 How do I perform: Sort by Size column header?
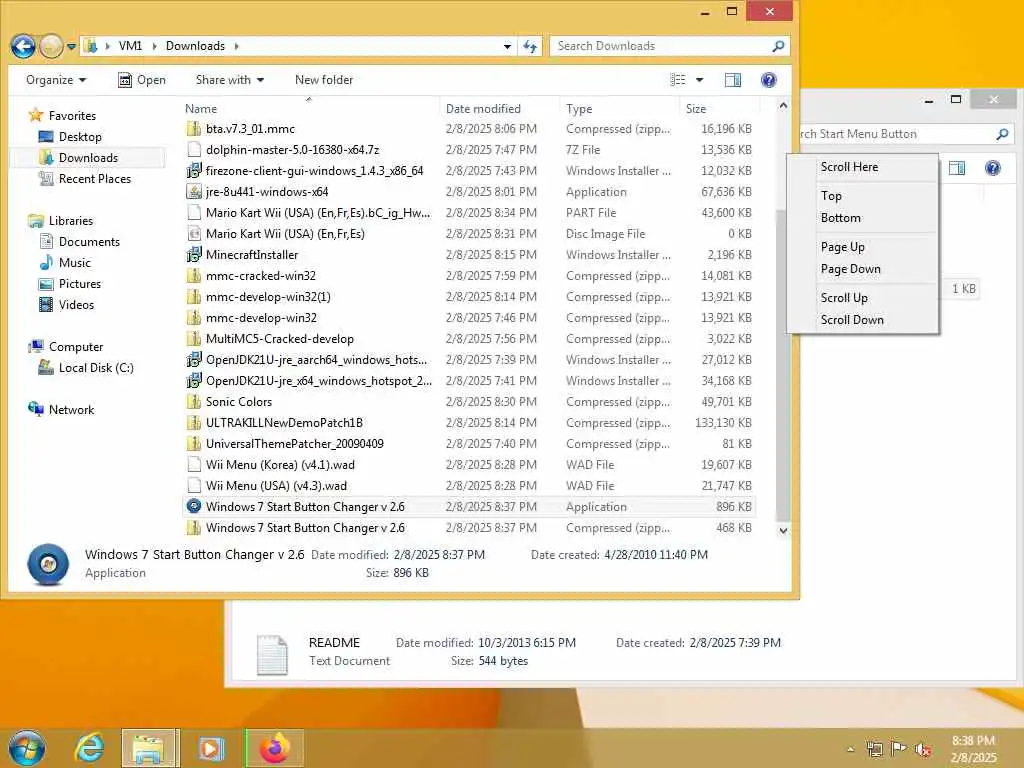coord(696,108)
